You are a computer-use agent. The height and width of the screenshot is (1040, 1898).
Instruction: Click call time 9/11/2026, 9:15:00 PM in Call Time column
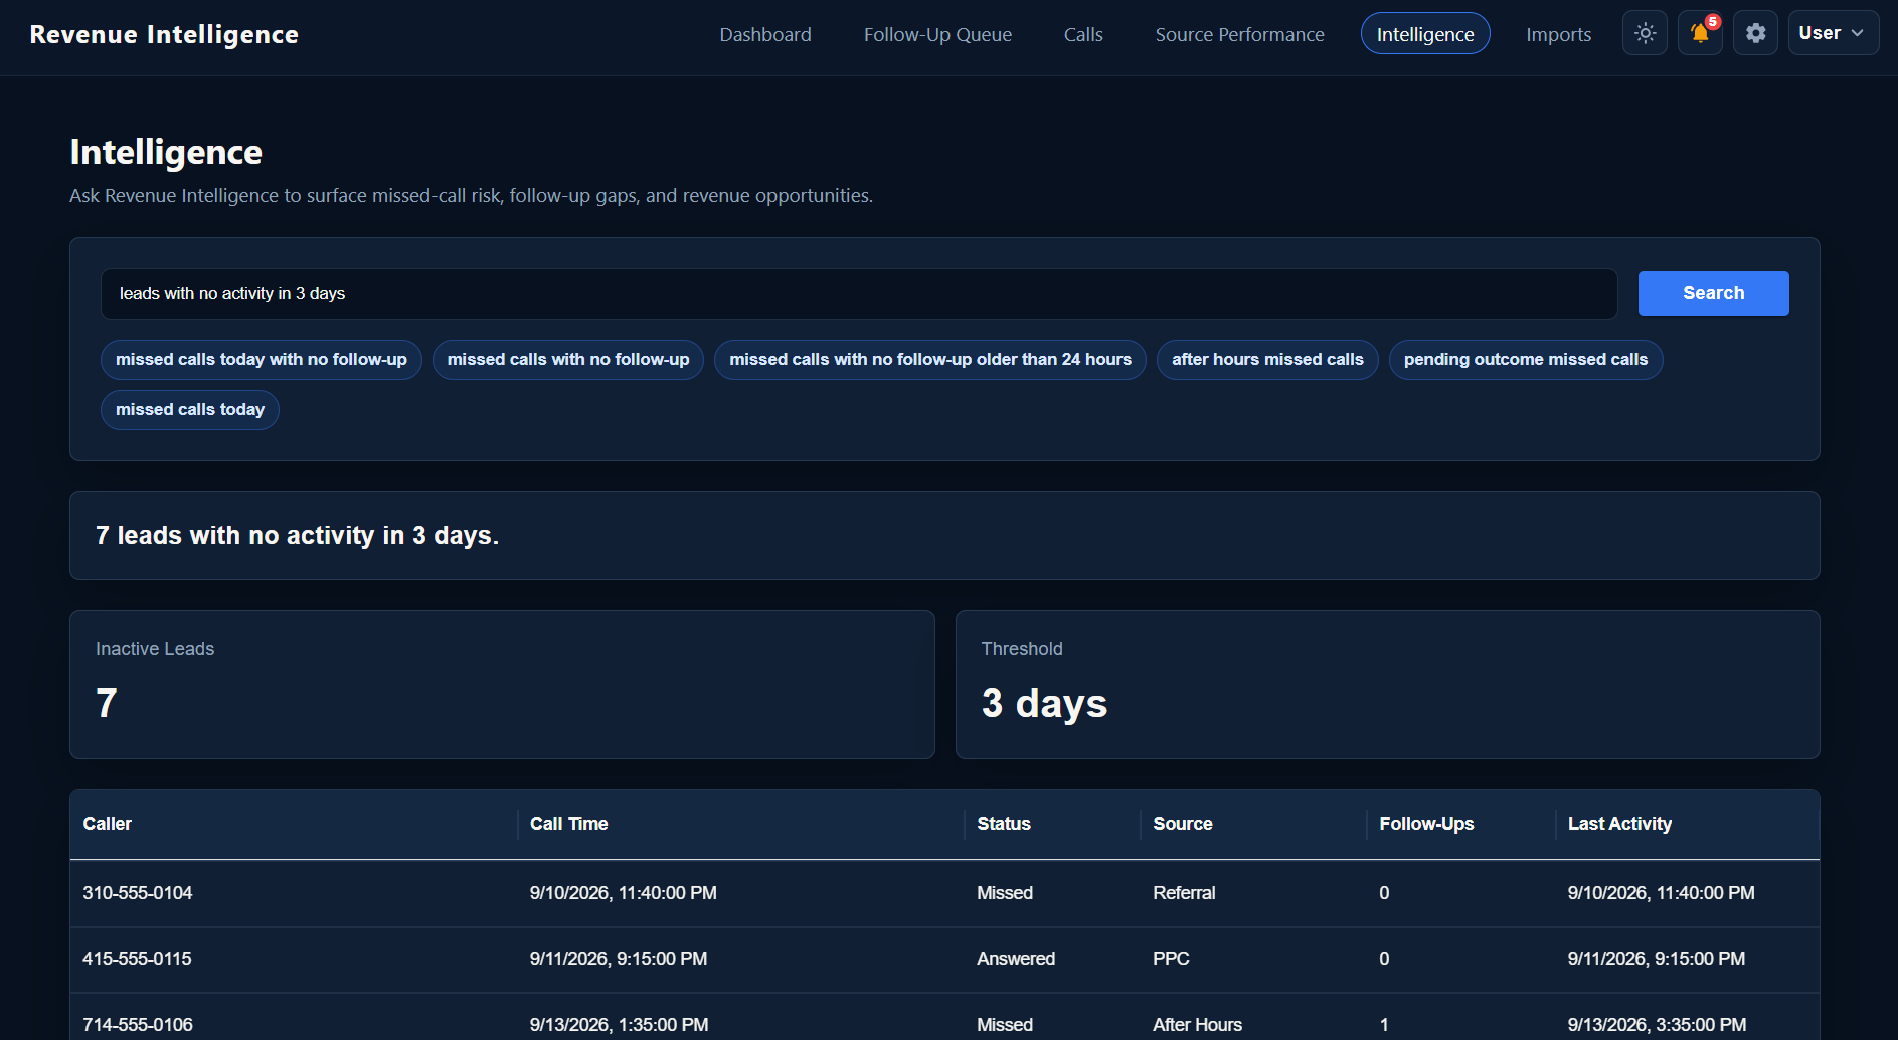pyautogui.click(x=618, y=959)
